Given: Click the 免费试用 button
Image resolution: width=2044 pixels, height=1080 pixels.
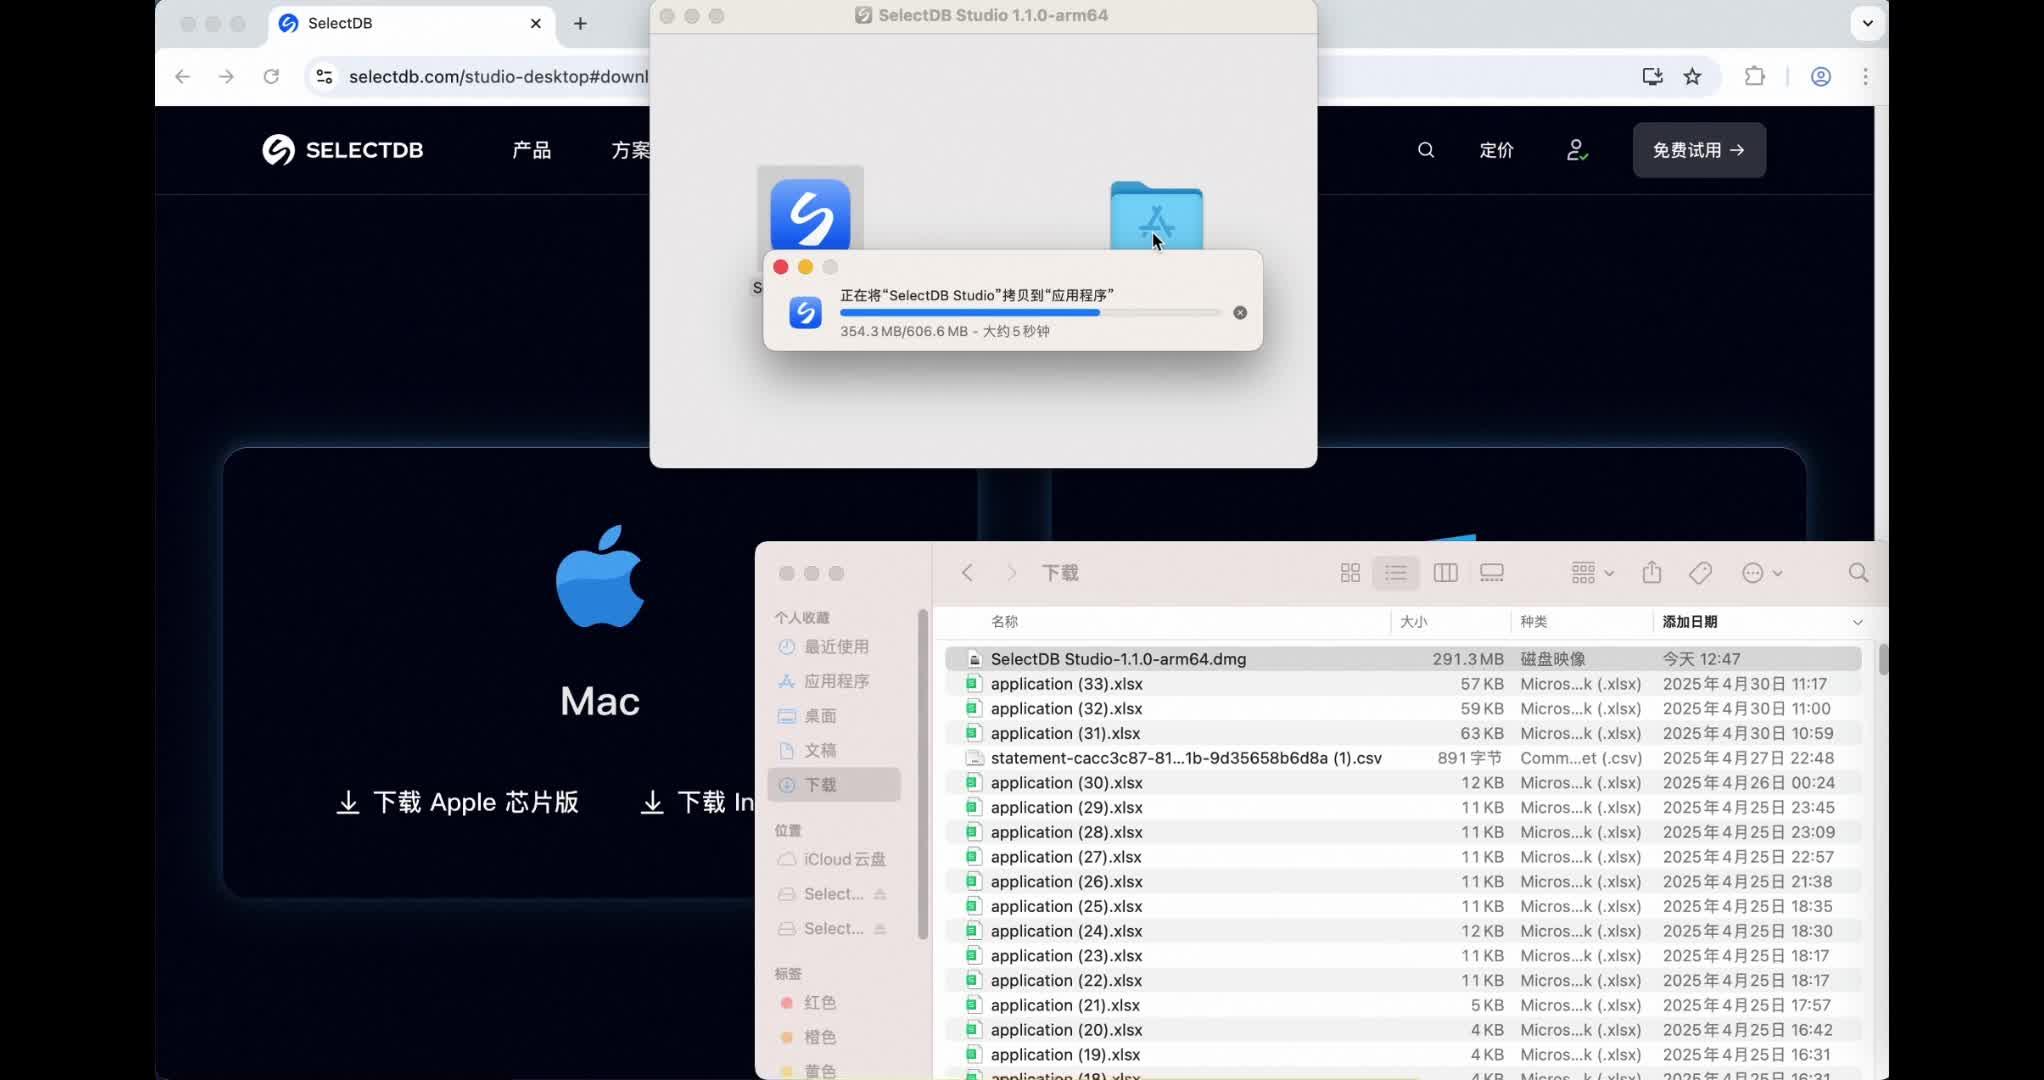Looking at the screenshot, I should [1699, 150].
